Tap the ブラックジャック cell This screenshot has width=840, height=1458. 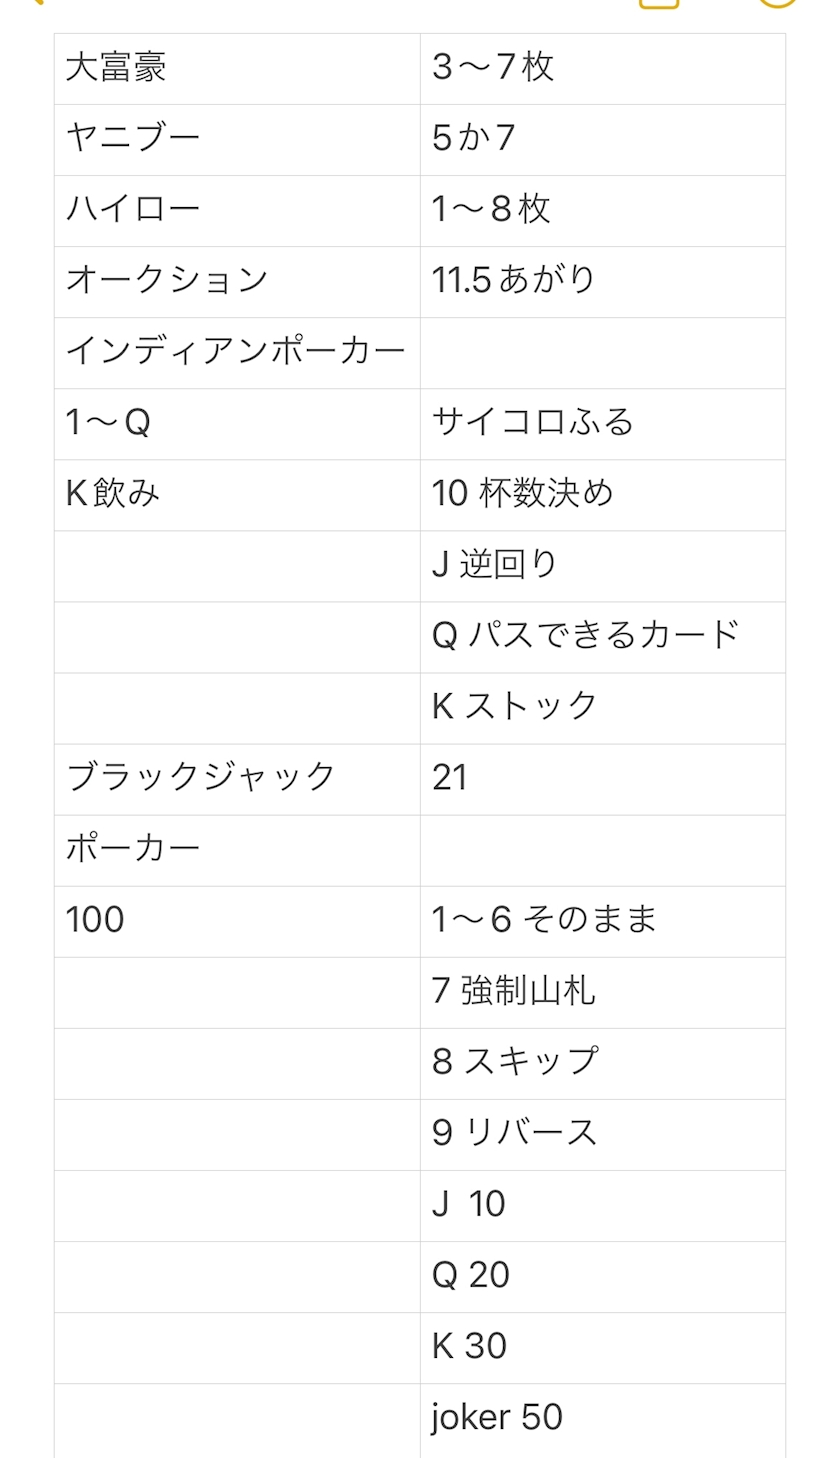click(237, 779)
